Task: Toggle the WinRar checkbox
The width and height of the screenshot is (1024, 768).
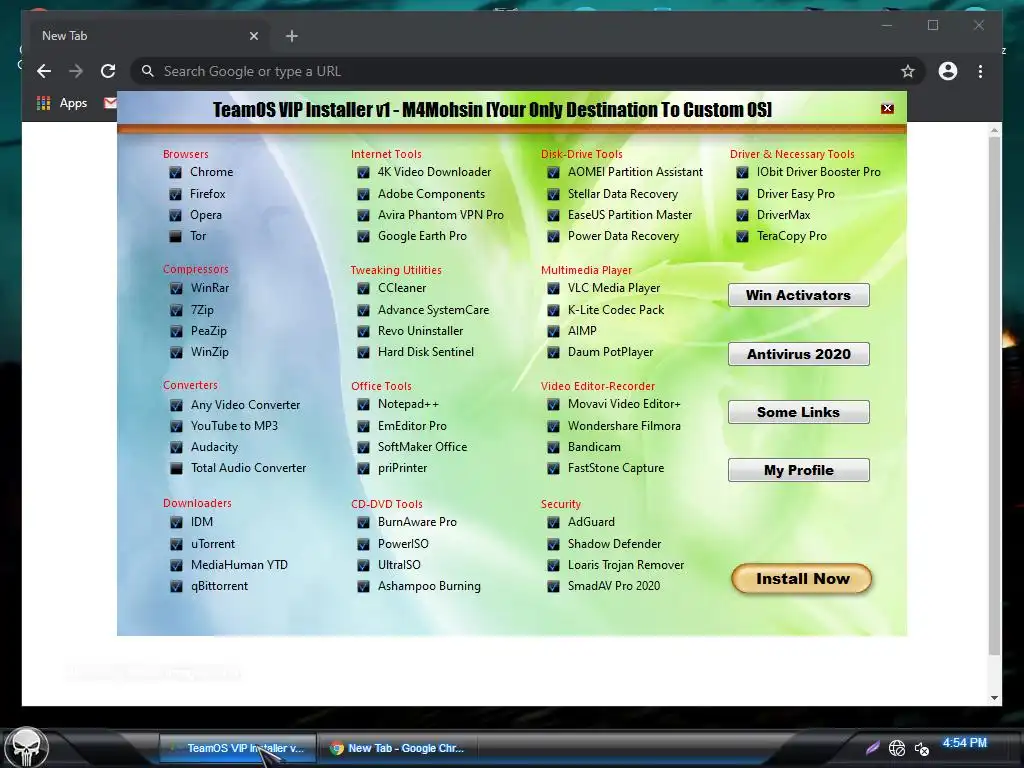Action: click(176, 288)
